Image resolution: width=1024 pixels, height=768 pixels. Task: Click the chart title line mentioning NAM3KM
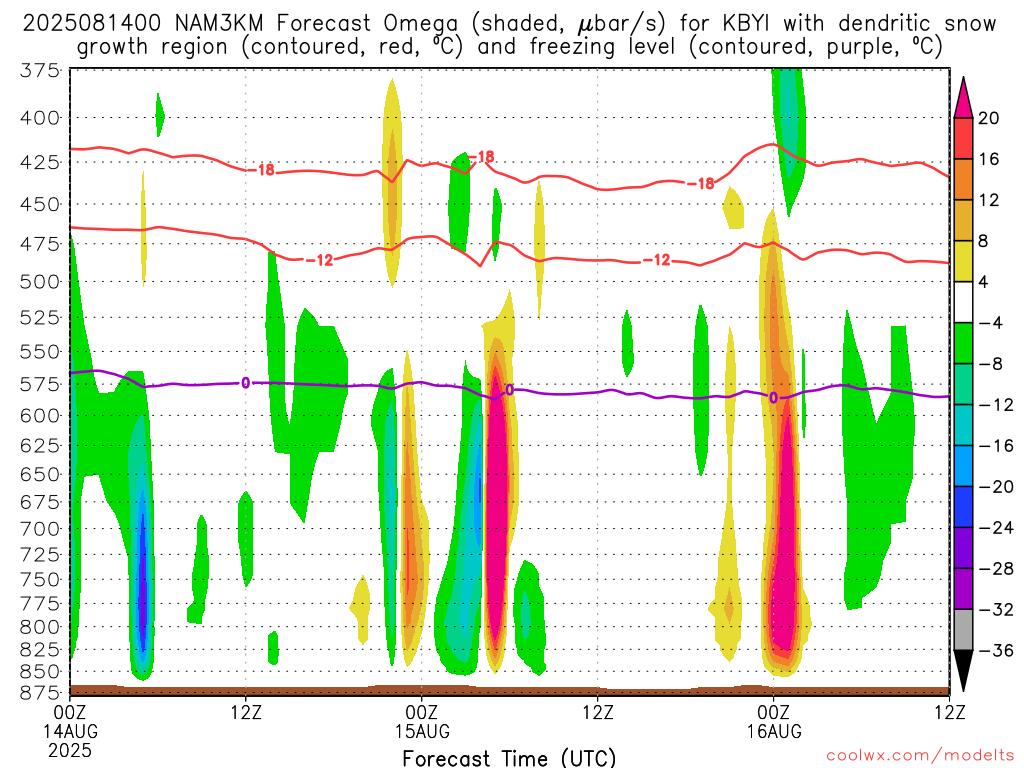click(509, 24)
